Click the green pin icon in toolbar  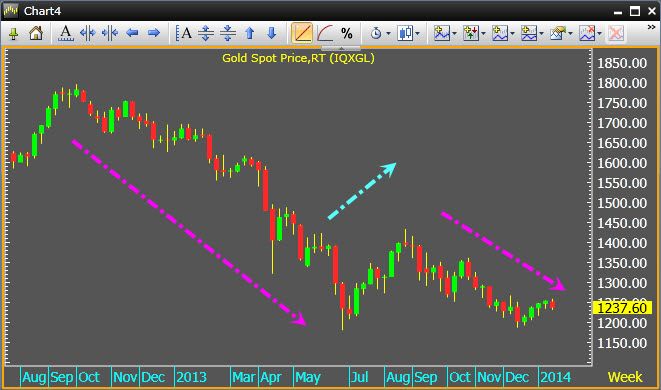click(13, 33)
